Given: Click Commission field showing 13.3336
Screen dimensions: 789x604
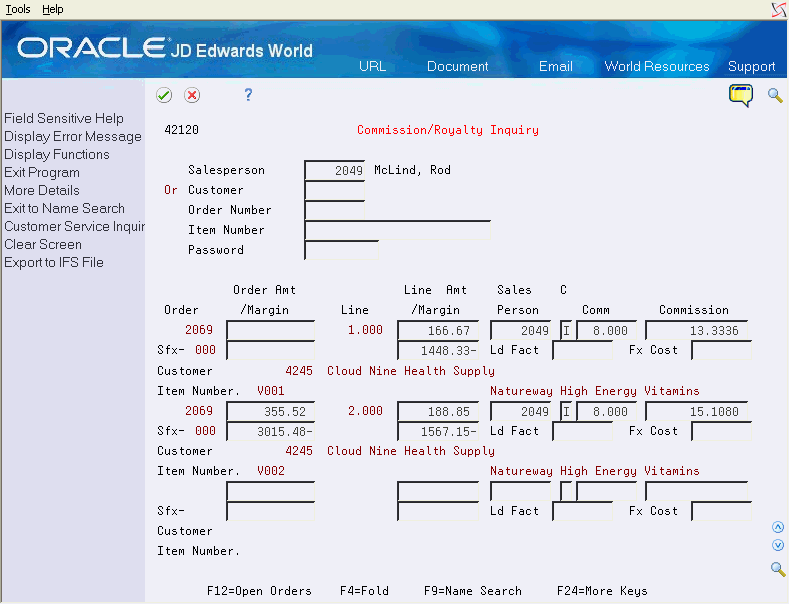Looking at the screenshot, I should tap(696, 331).
